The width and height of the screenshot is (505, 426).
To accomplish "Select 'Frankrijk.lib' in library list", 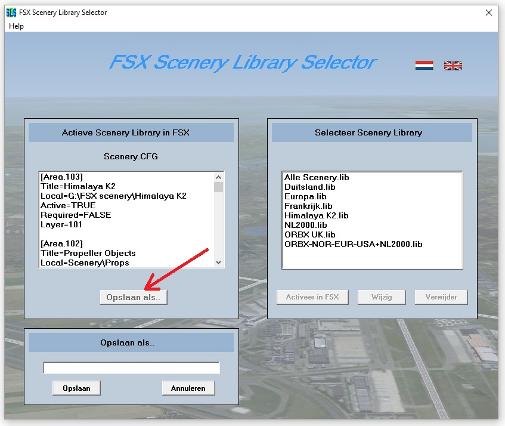I will pos(308,206).
